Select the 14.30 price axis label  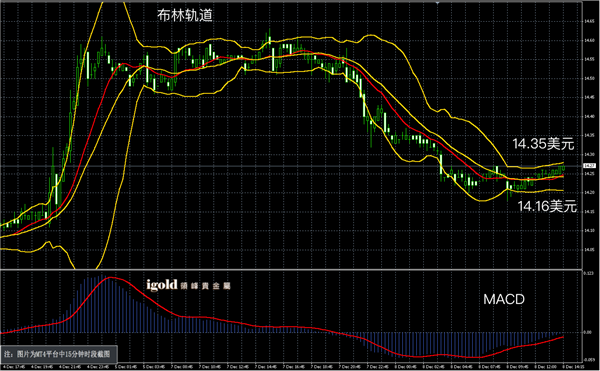(x=589, y=154)
